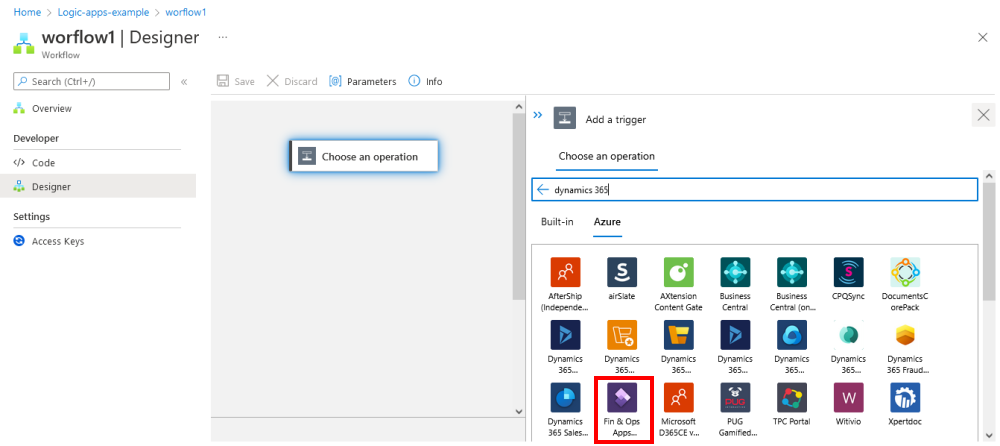1000x446 pixels.
Task: Click the back arrow in the search box
Action: coord(543,190)
